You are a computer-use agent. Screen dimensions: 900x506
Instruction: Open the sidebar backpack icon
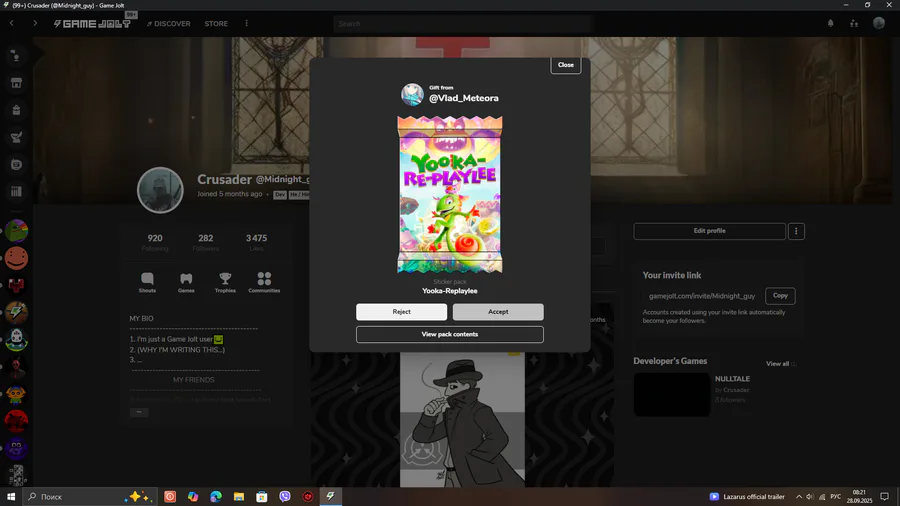coord(16,110)
